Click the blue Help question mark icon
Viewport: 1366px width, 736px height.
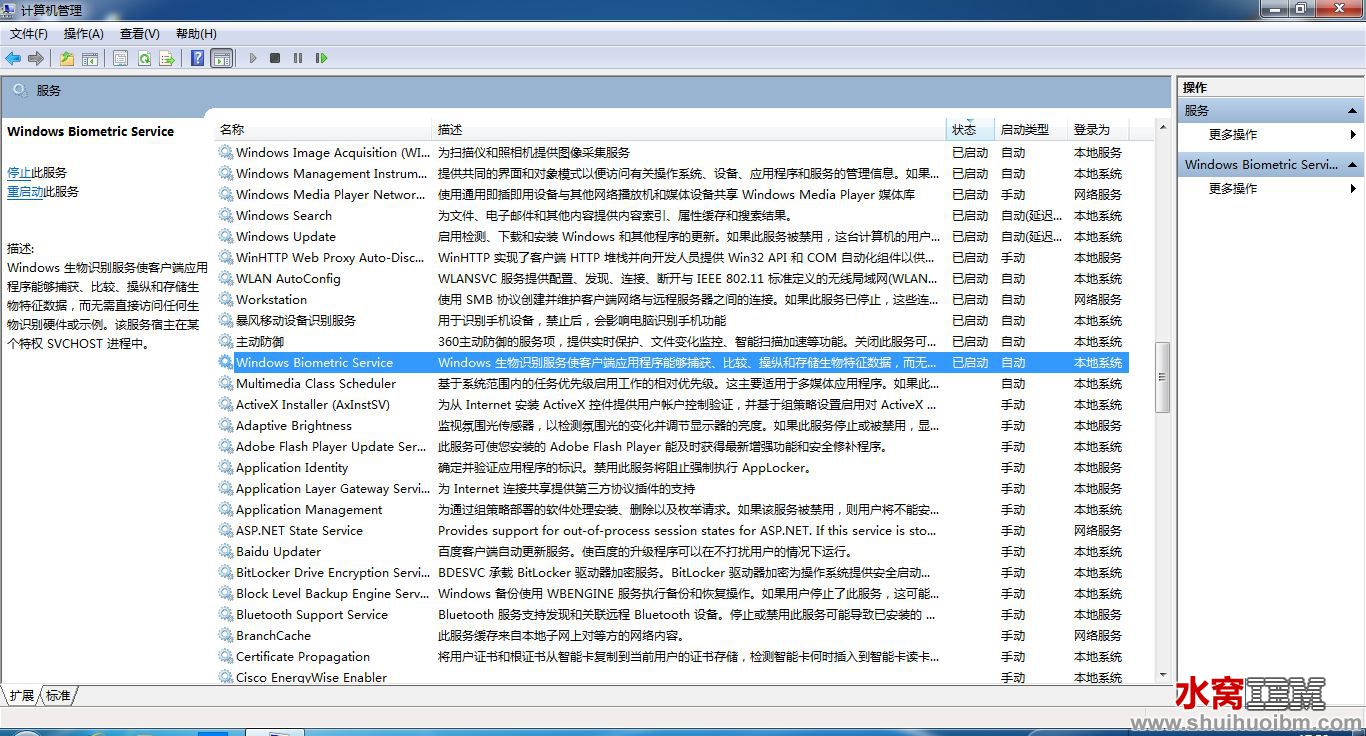tap(198, 59)
